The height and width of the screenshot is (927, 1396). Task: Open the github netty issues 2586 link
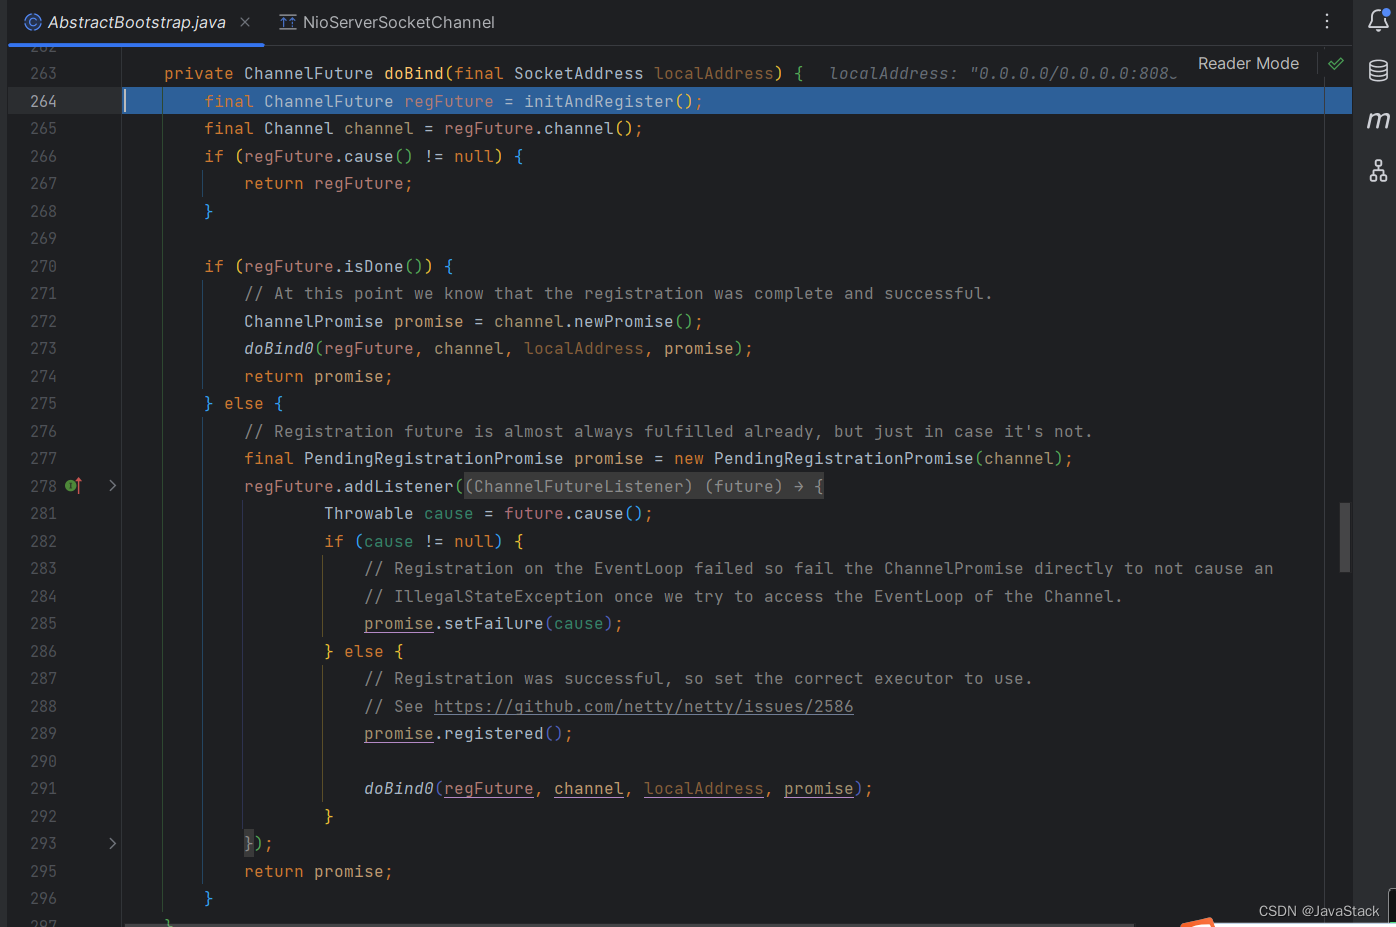coord(644,707)
